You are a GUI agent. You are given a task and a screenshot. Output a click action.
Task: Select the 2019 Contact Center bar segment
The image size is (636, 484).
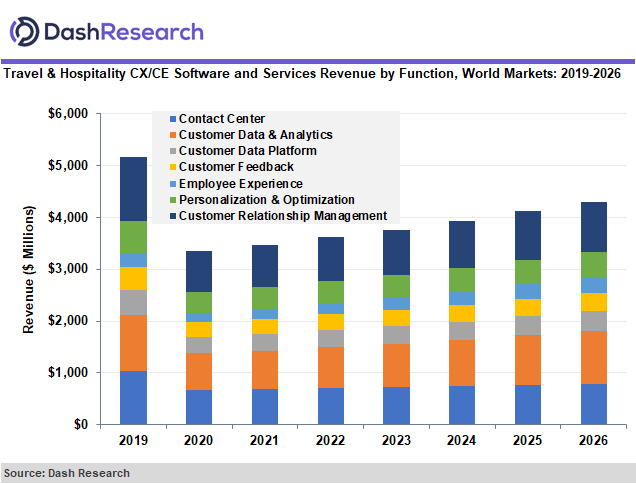[x=133, y=398]
